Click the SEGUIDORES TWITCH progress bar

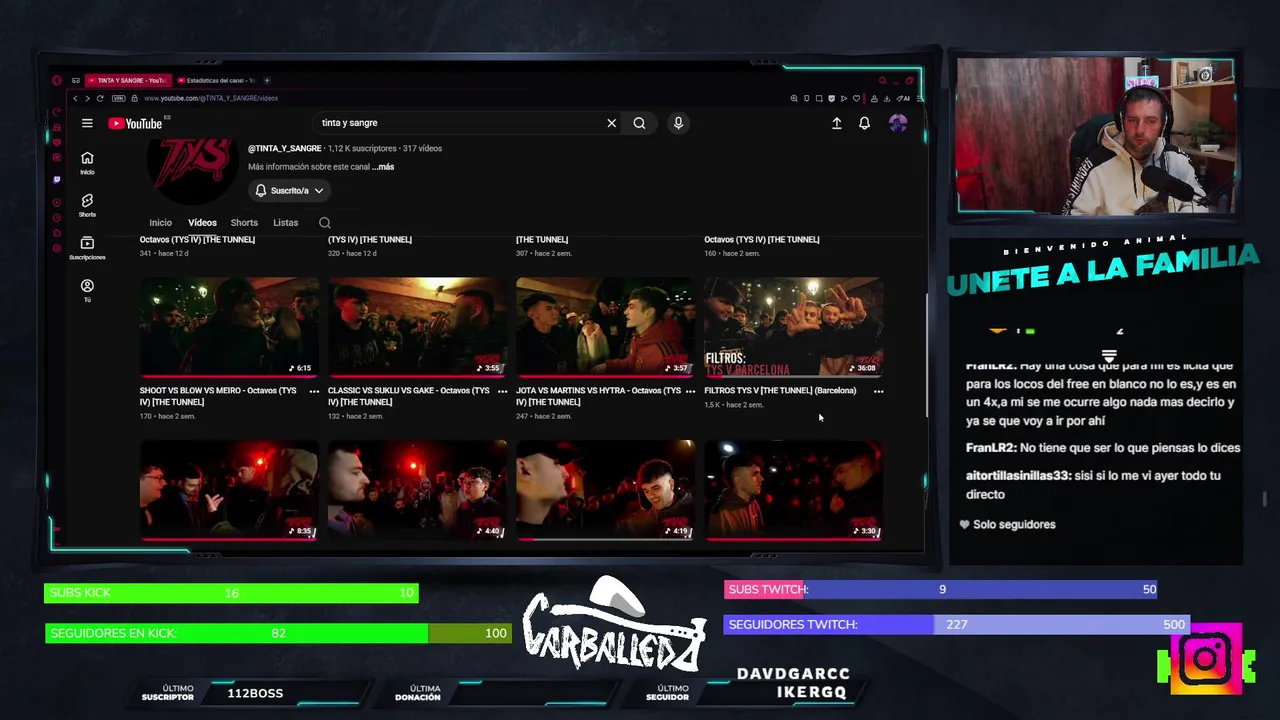(x=957, y=624)
